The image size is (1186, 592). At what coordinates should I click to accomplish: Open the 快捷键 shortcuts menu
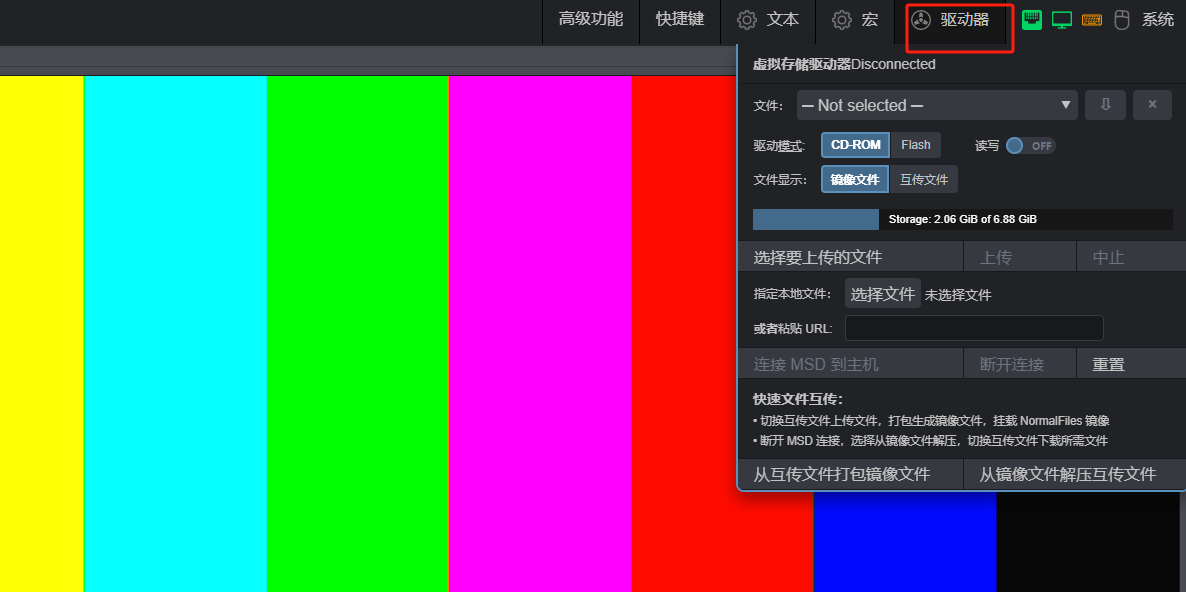point(680,20)
